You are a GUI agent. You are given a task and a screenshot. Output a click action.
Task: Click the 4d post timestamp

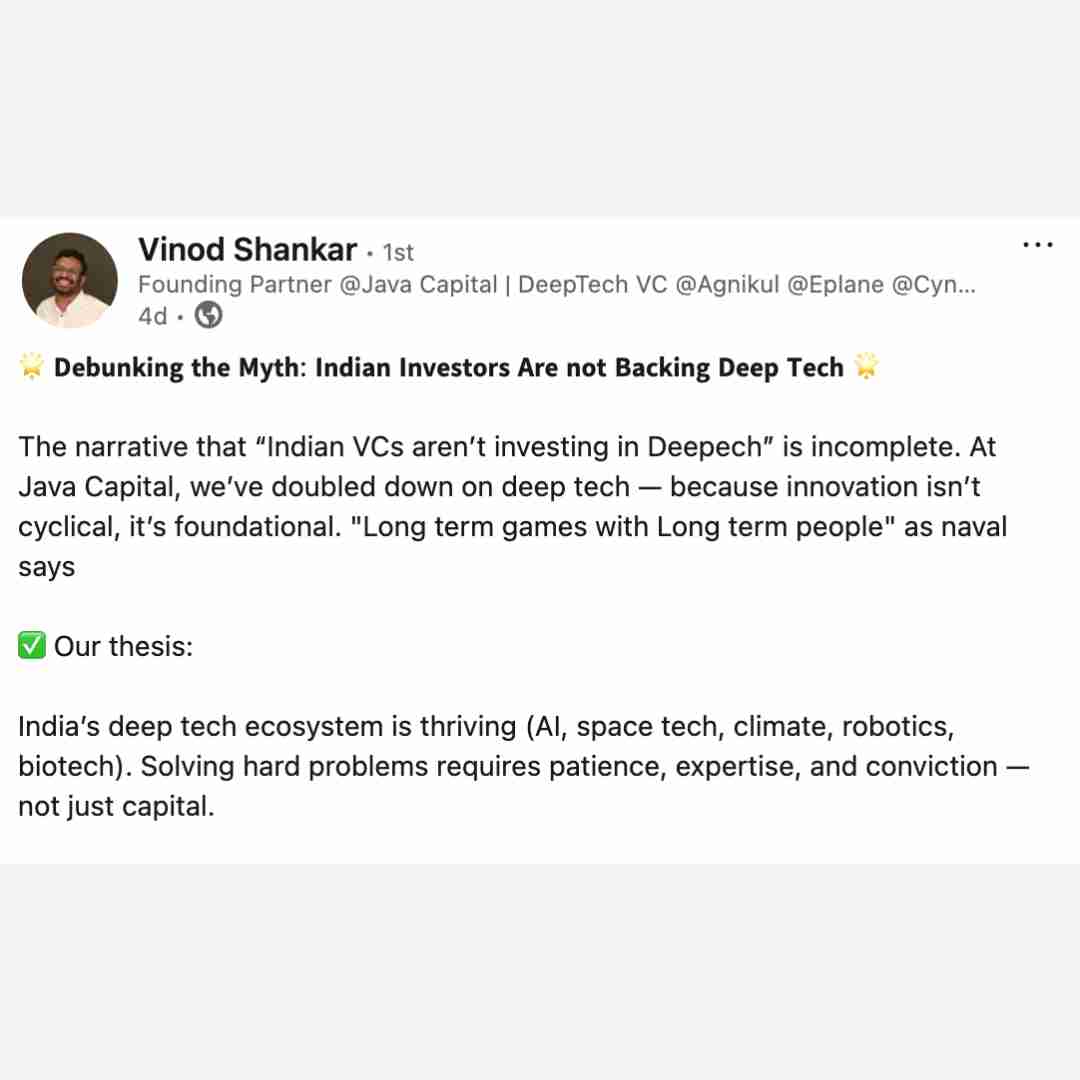coord(152,316)
